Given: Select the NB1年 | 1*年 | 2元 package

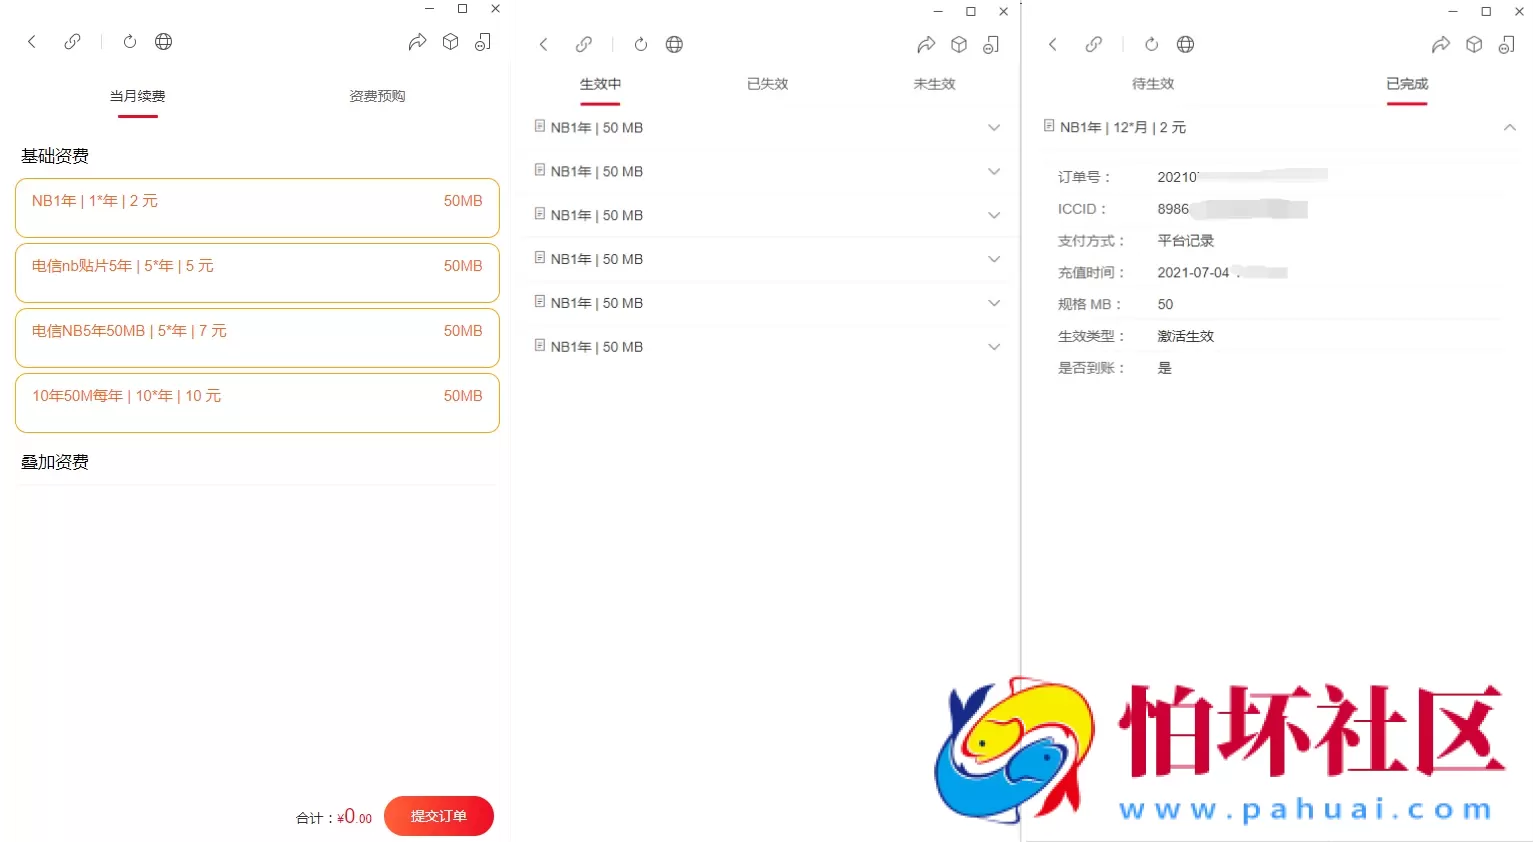Looking at the screenshot, I should pos(257,207).
